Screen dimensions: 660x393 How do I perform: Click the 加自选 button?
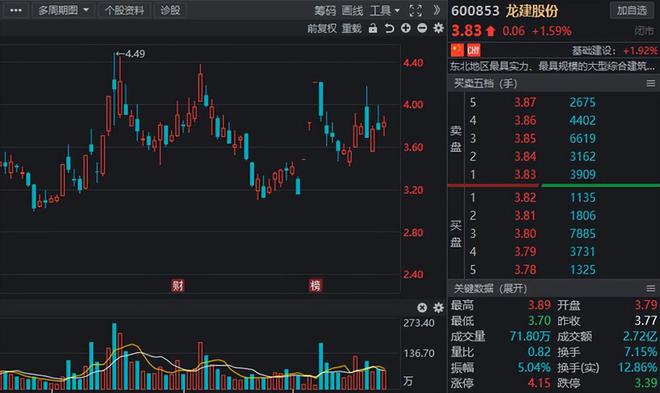point(632,11)
